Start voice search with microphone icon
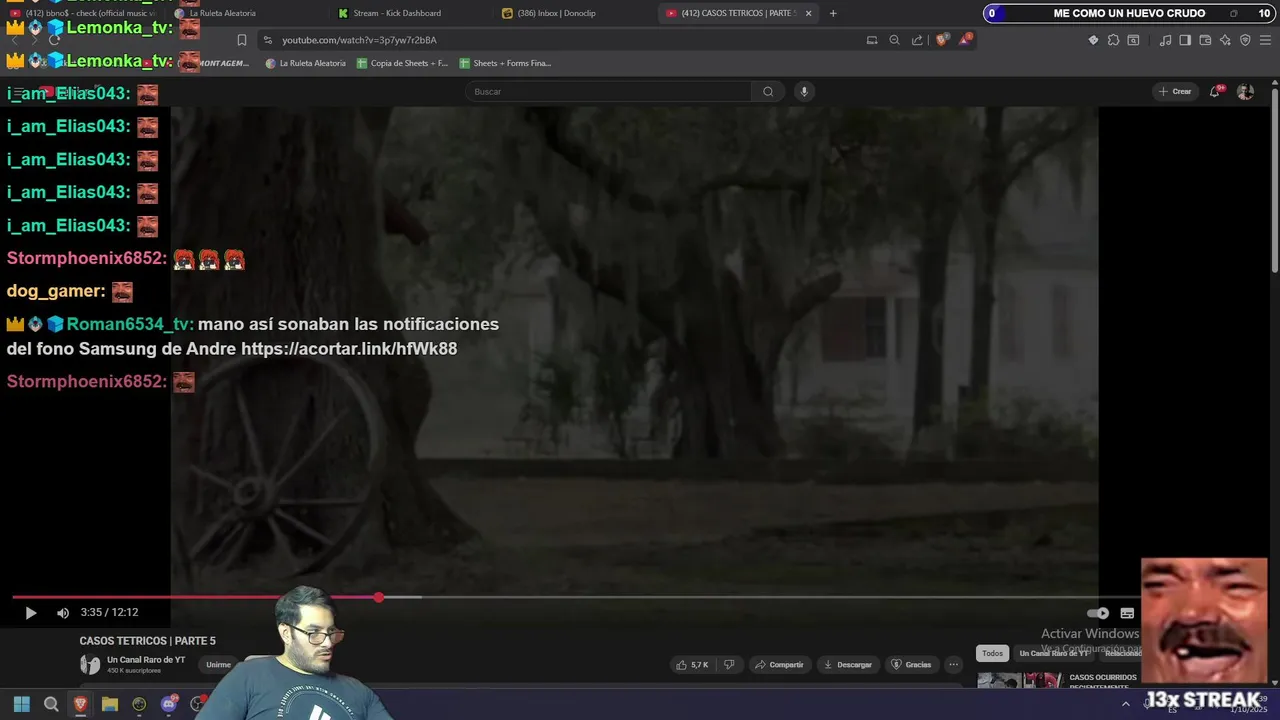 pyautogui.click(x=803, y=92)
